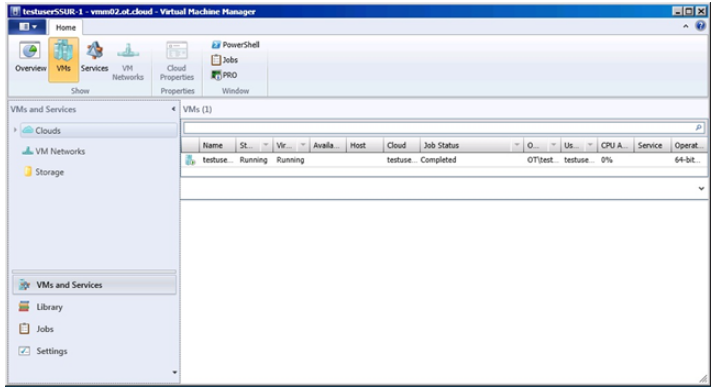Click the window resize grip
The image size is (722, 392).
point(703,379)
